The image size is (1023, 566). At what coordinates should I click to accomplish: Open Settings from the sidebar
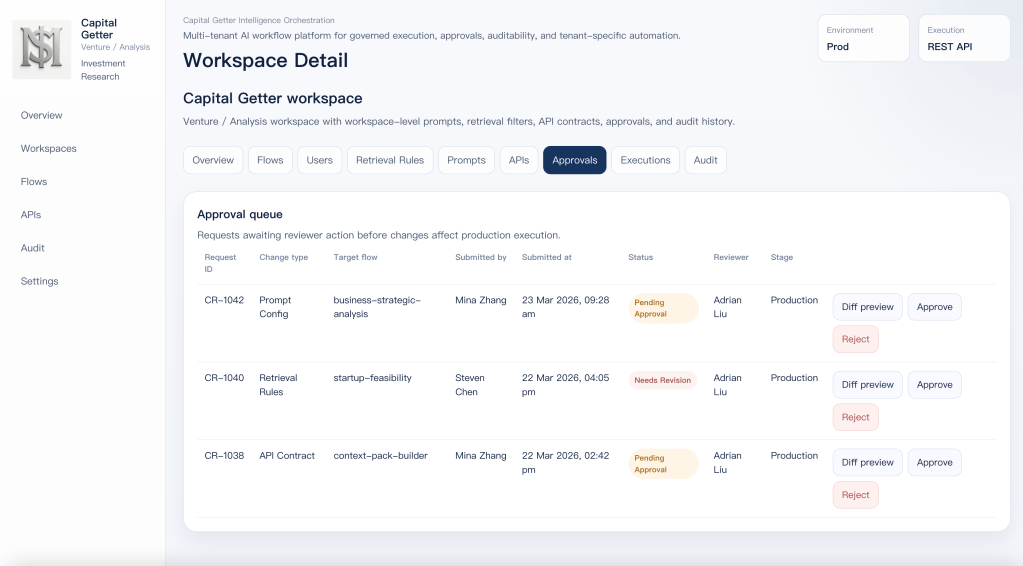[40, 281]
